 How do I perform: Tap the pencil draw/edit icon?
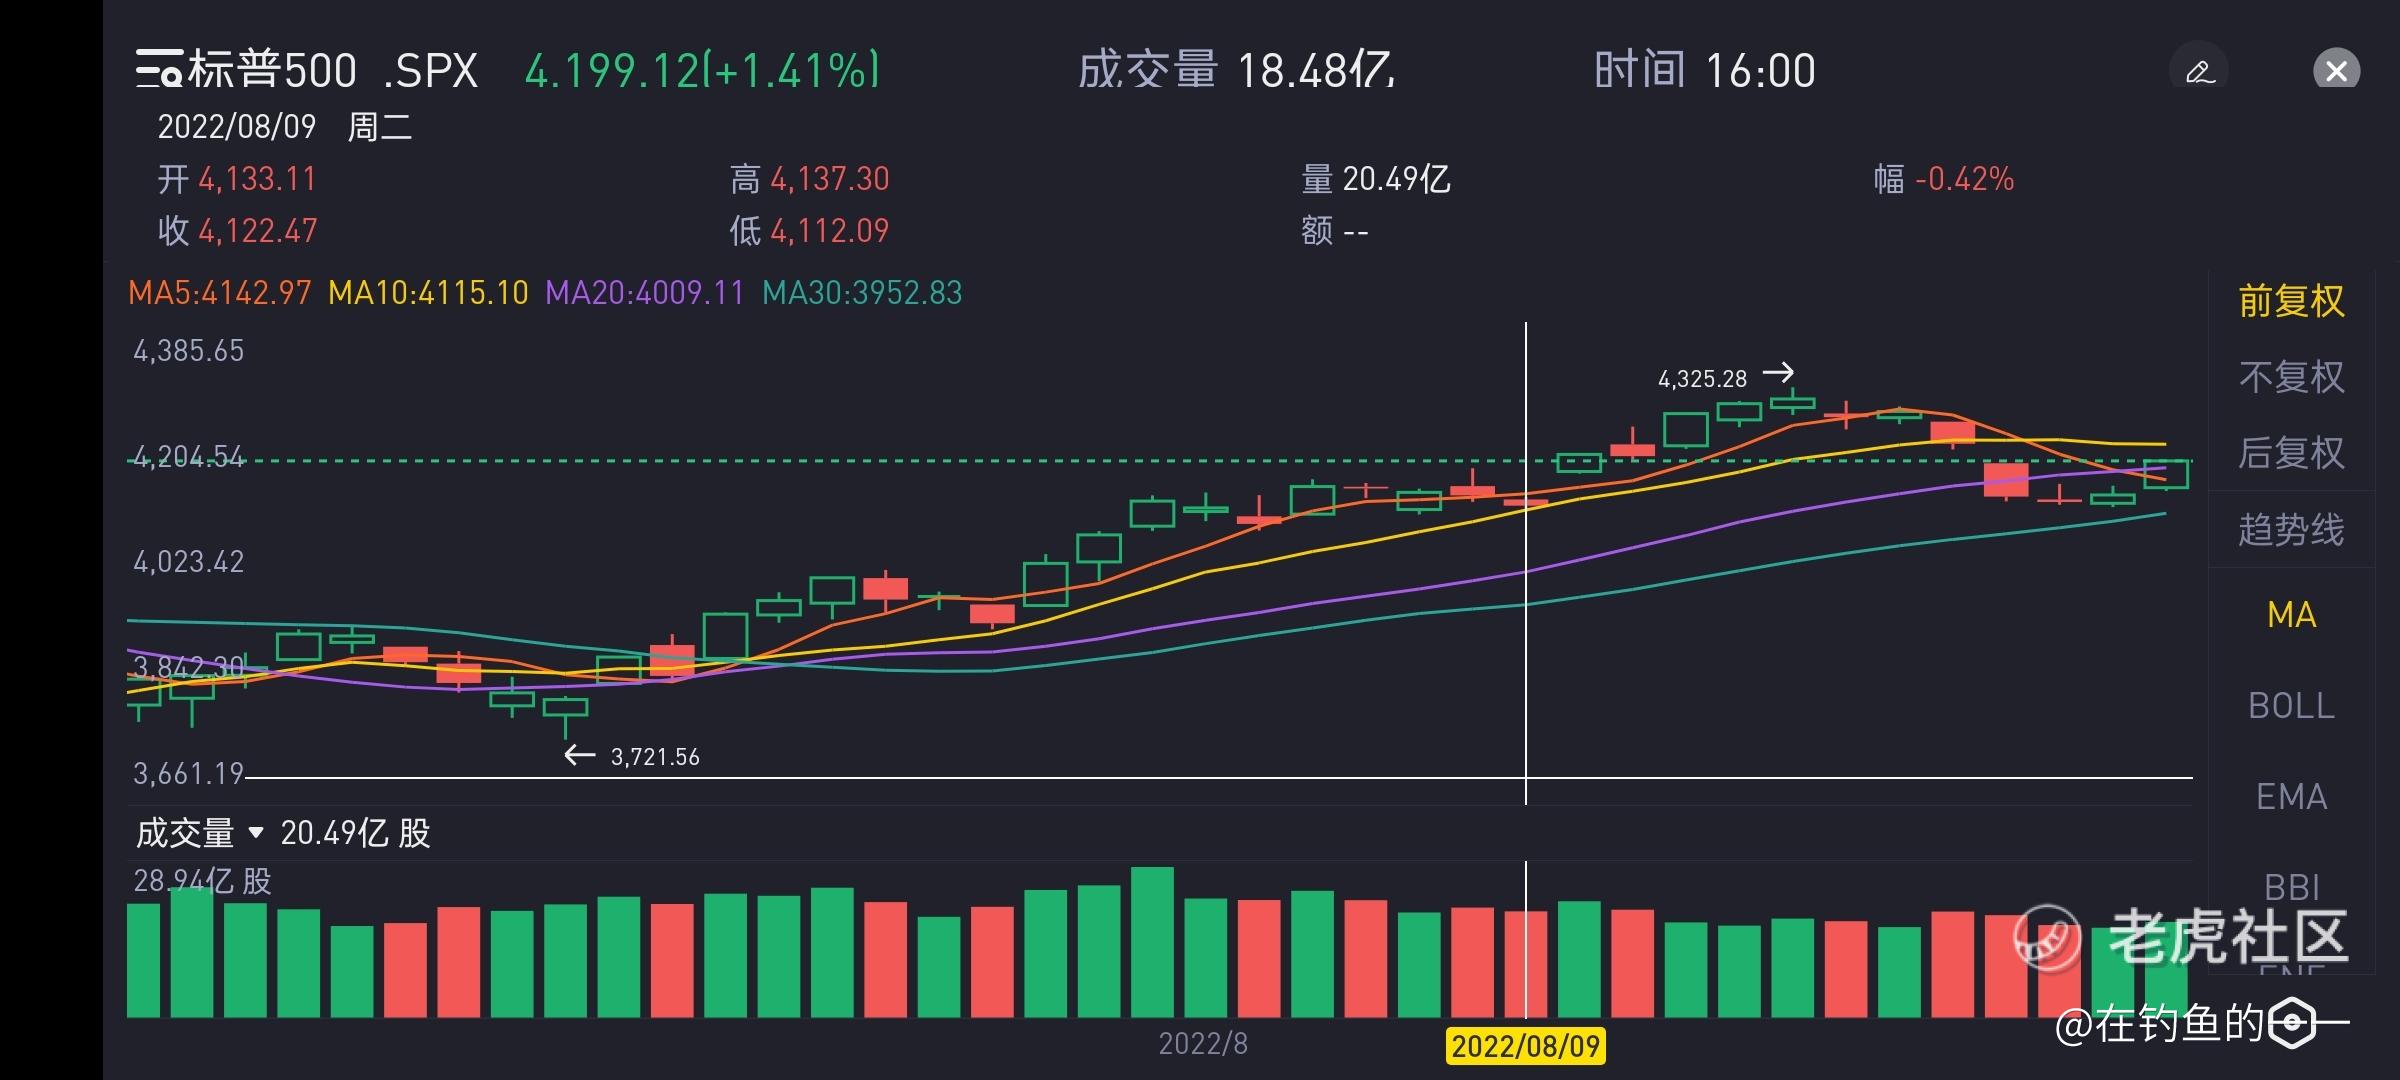click(2199, 71)
